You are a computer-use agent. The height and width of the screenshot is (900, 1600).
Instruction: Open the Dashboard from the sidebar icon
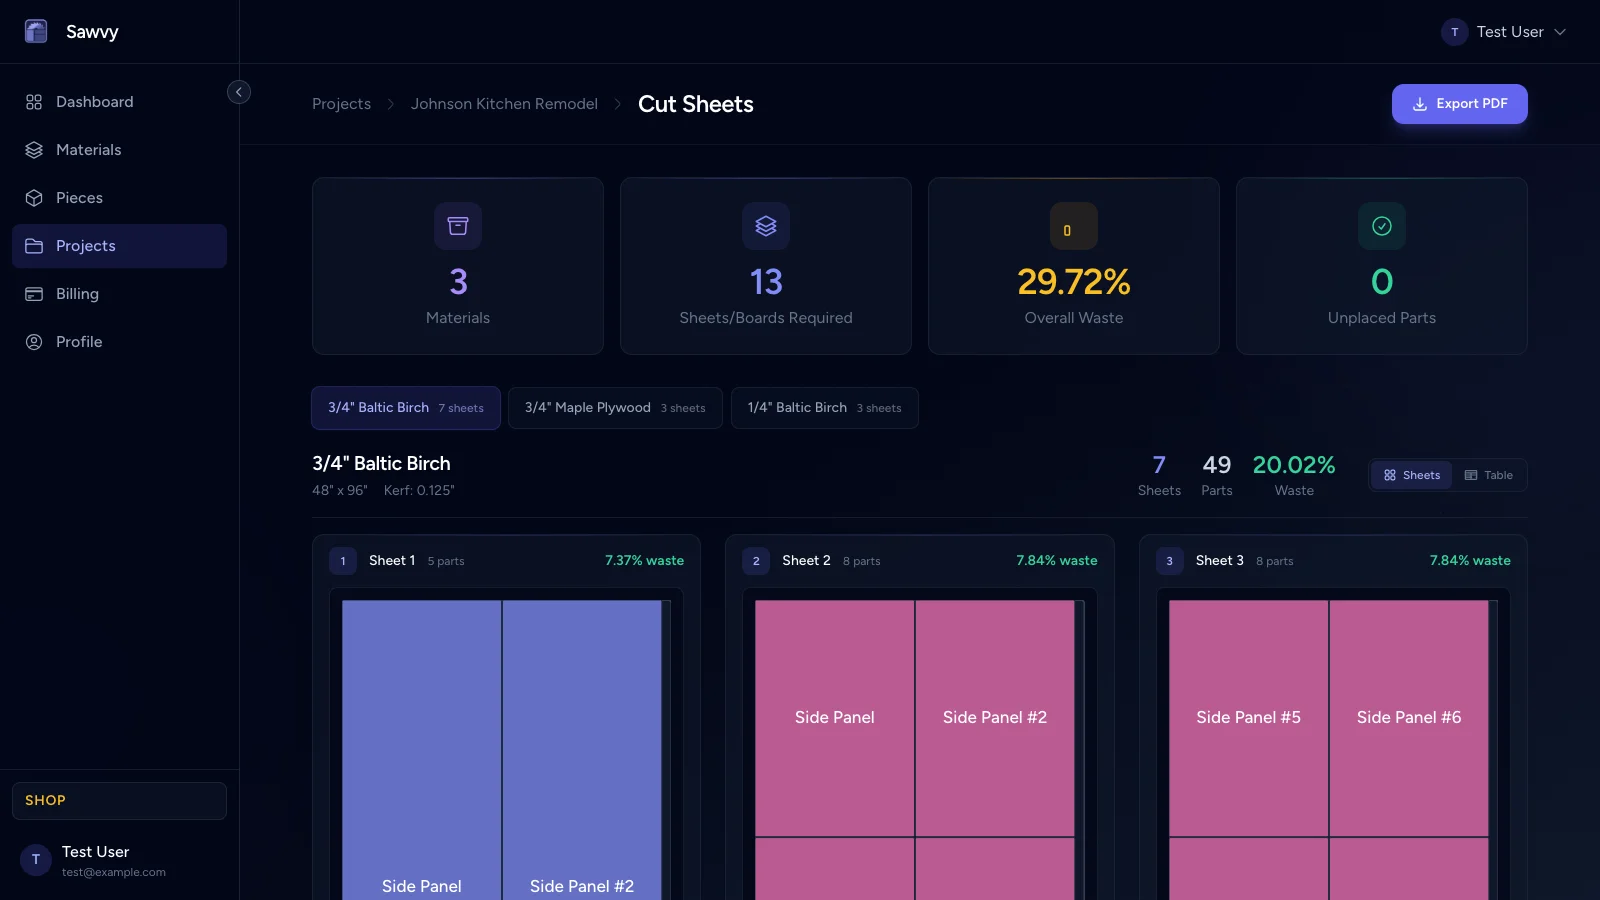(x=33, y=101)
